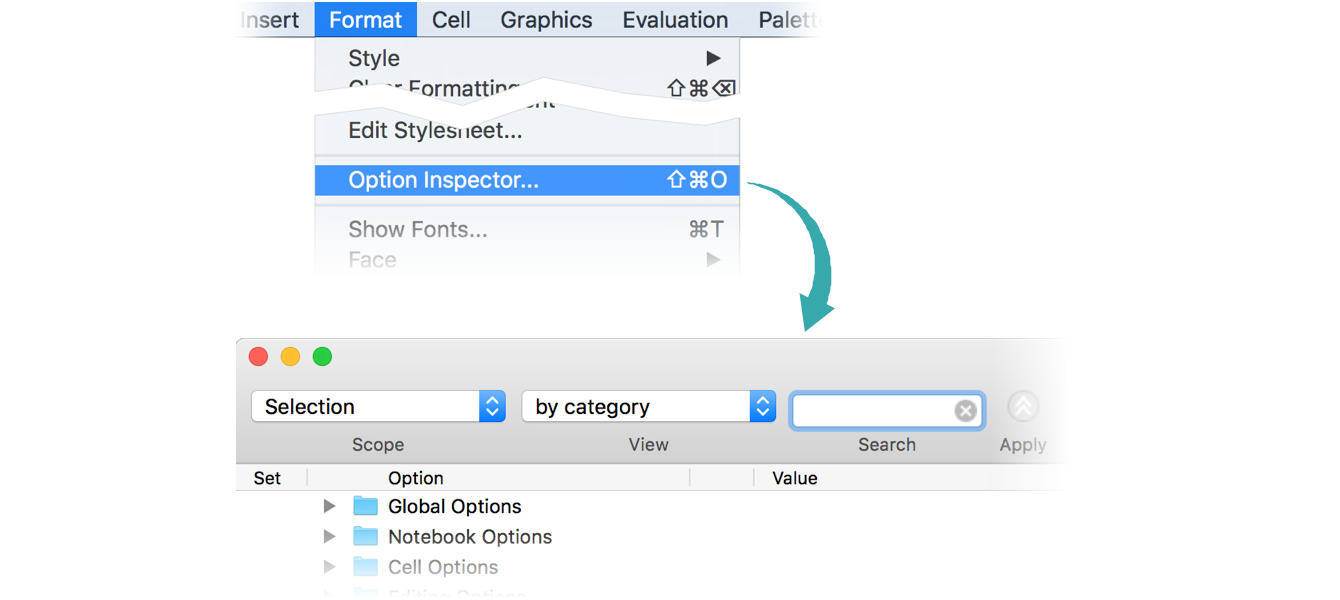
Task: Clear the search field with the X icon
Action: pyautogui.click(x=965, y=410)
